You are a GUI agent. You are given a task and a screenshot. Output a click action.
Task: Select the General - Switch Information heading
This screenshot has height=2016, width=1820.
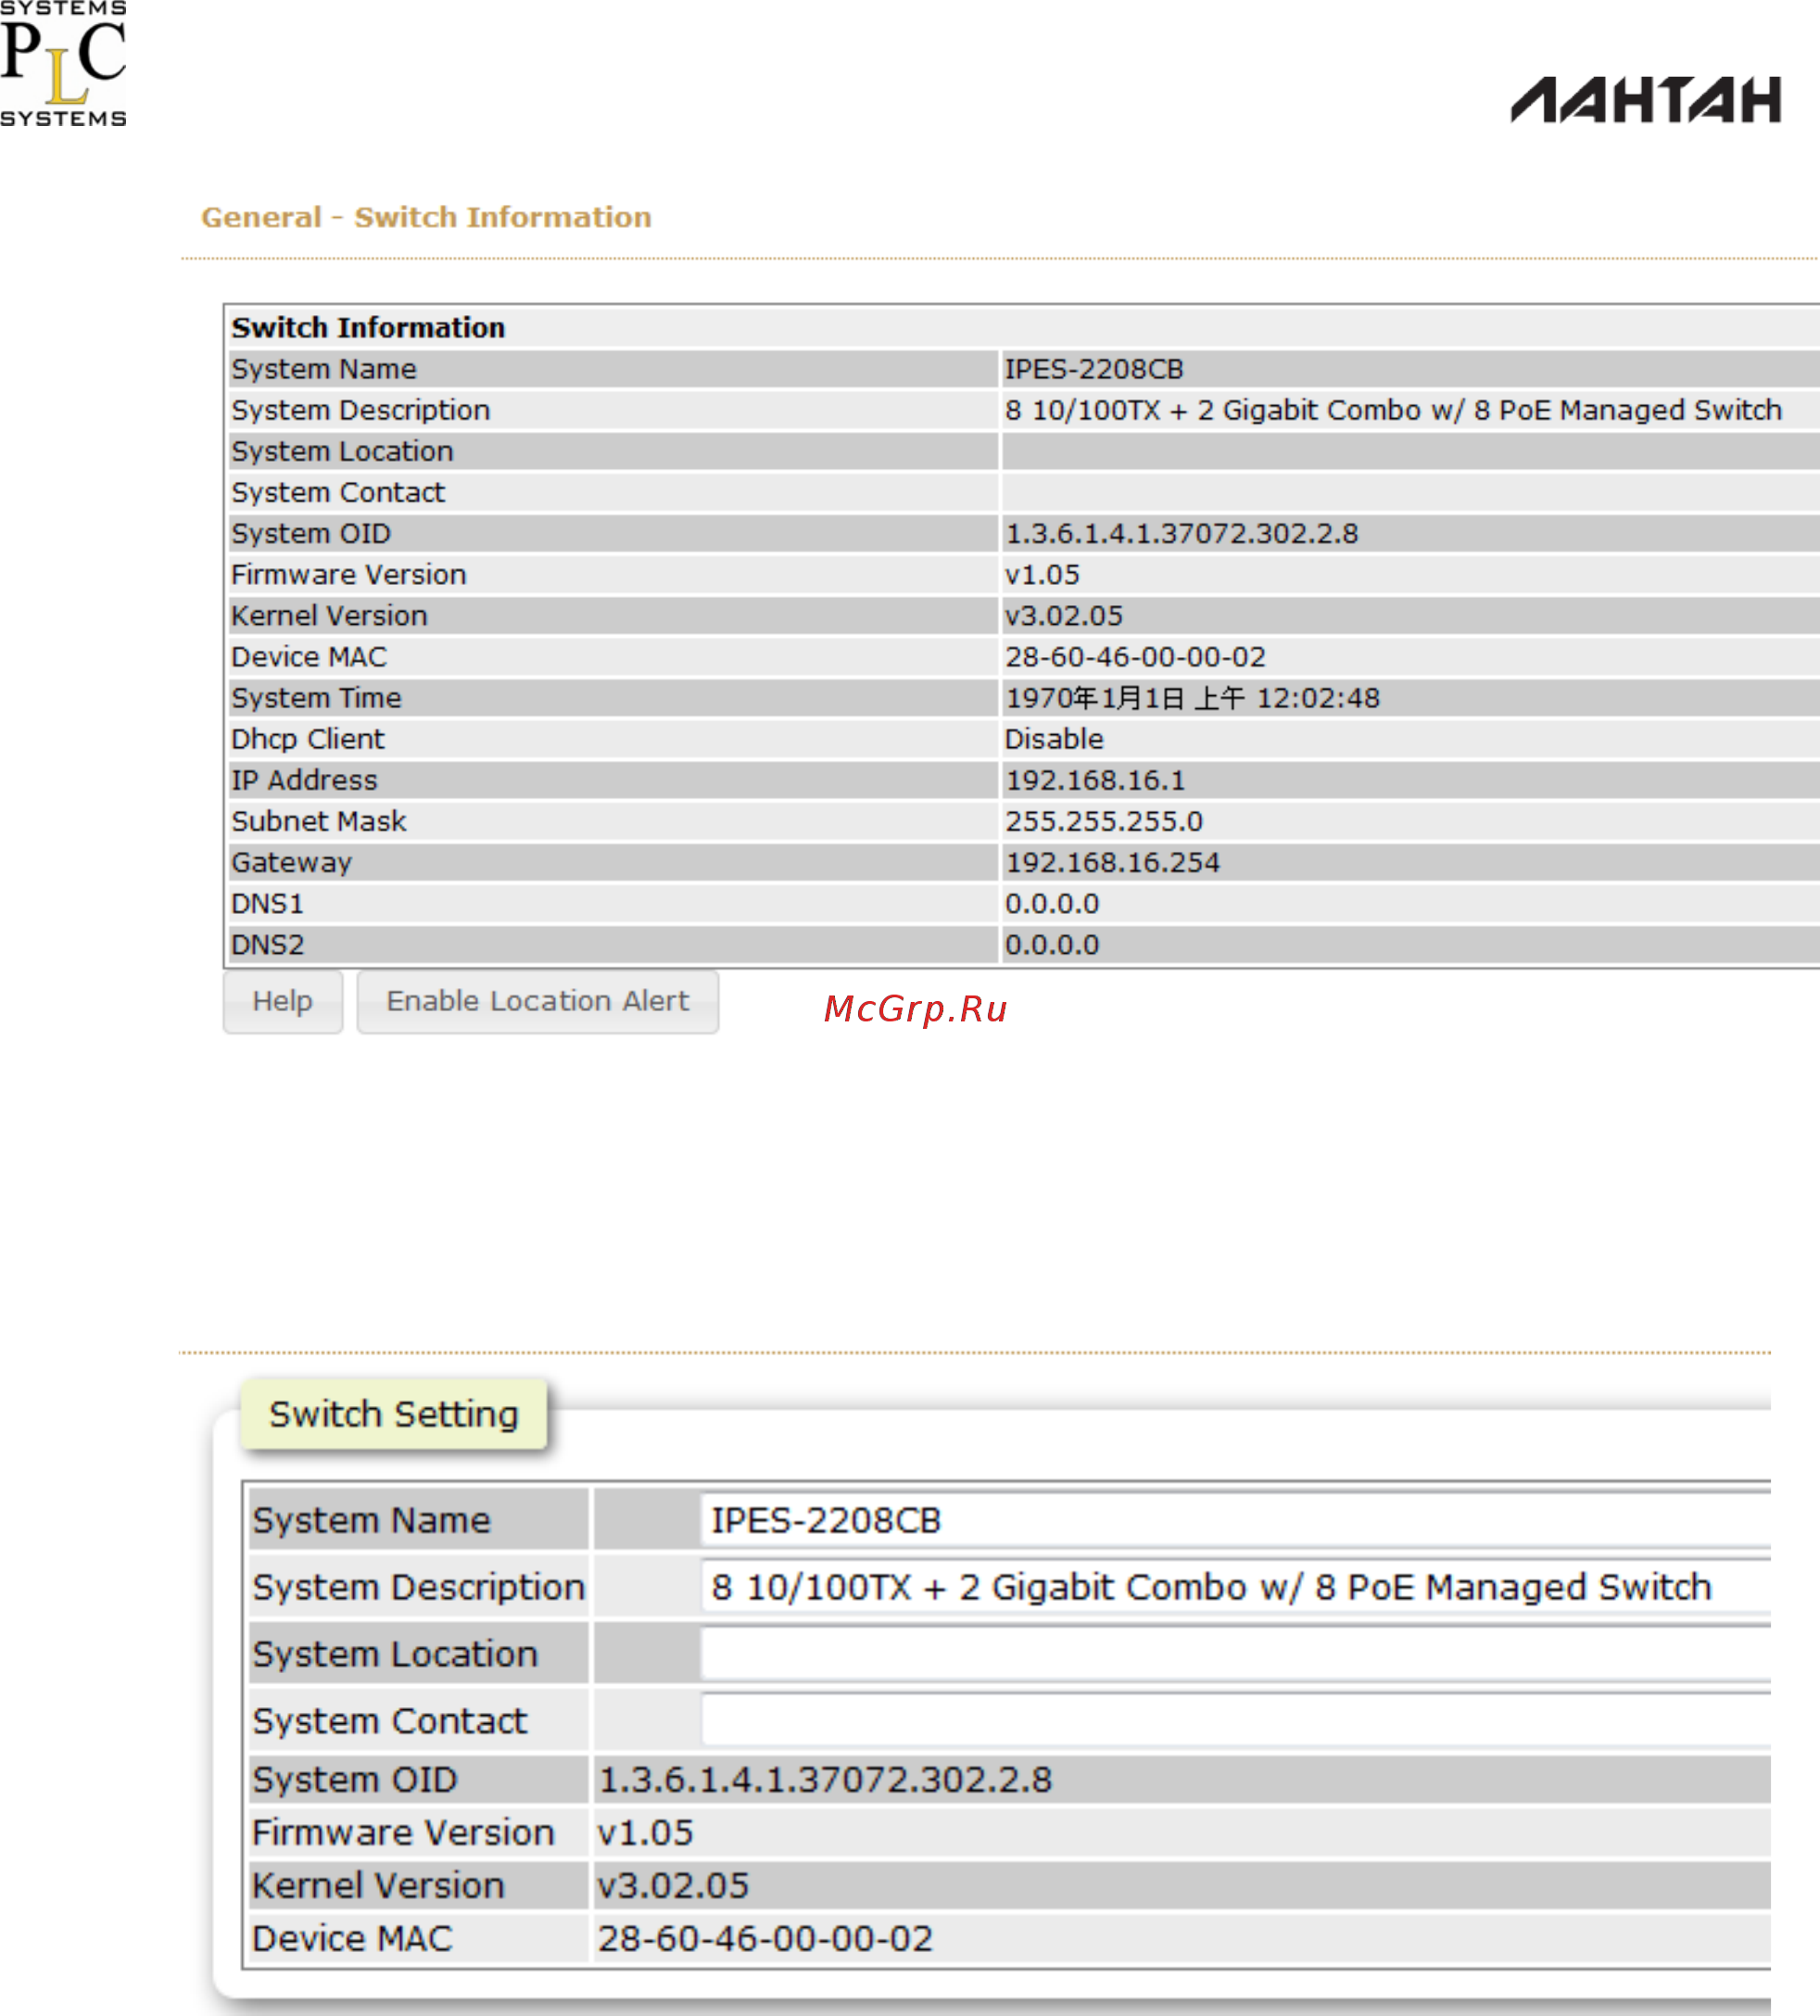[x=426, y=217]
